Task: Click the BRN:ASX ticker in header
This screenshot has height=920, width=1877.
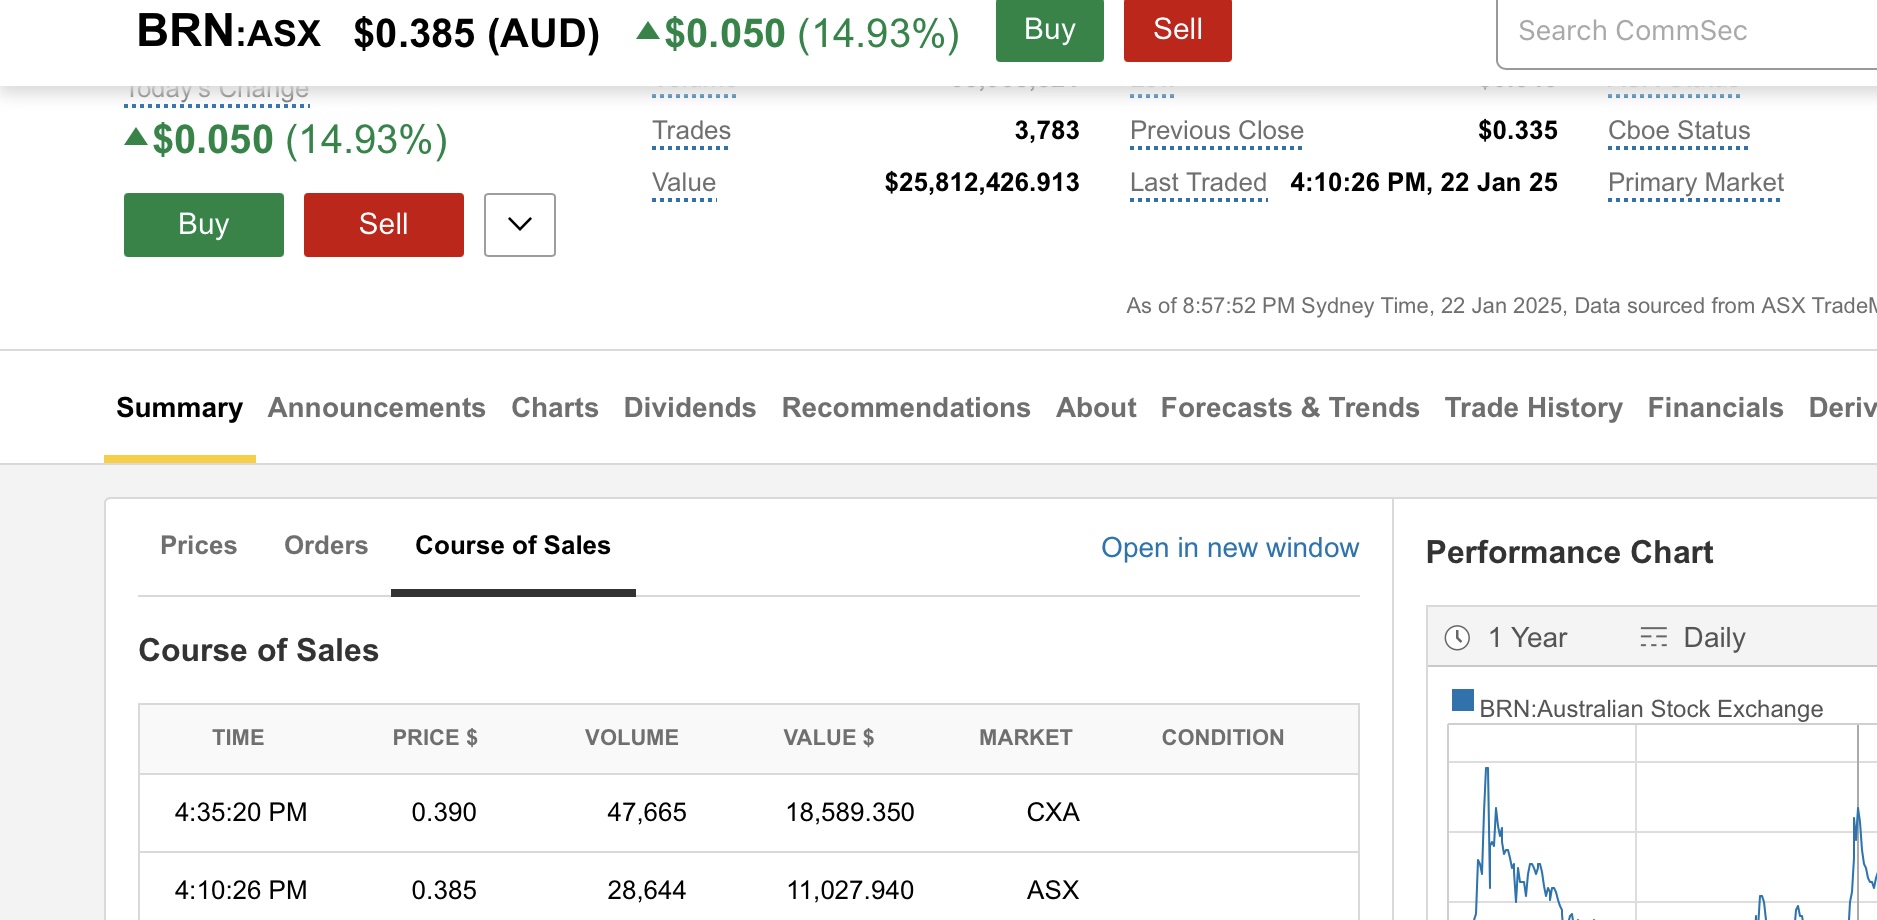Action: point(229,31)
